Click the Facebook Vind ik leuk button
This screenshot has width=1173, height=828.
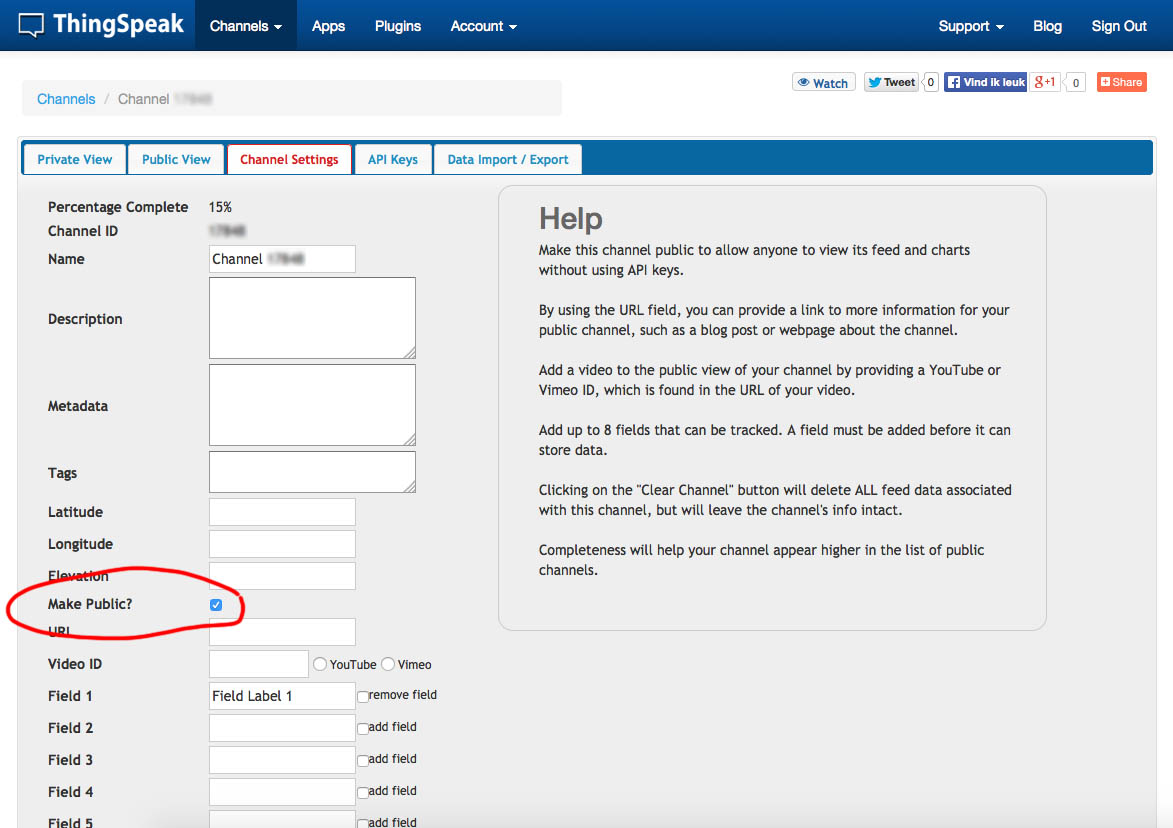985,82
